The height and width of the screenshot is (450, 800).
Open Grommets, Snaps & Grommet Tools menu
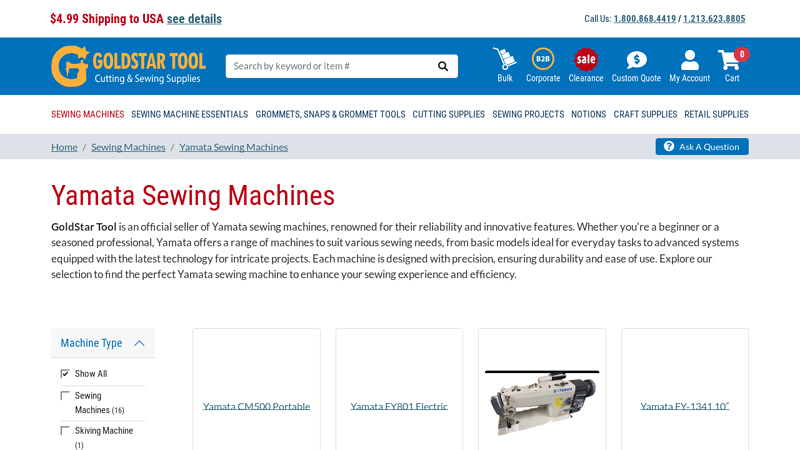coord(330,114)
